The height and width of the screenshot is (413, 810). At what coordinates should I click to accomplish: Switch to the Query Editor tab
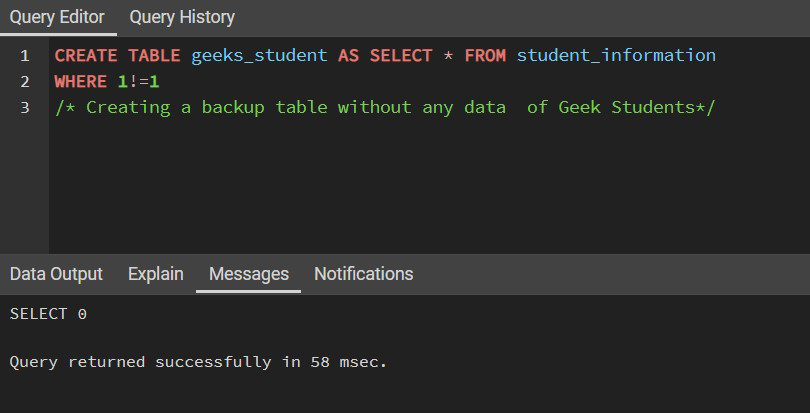(56, 17)
